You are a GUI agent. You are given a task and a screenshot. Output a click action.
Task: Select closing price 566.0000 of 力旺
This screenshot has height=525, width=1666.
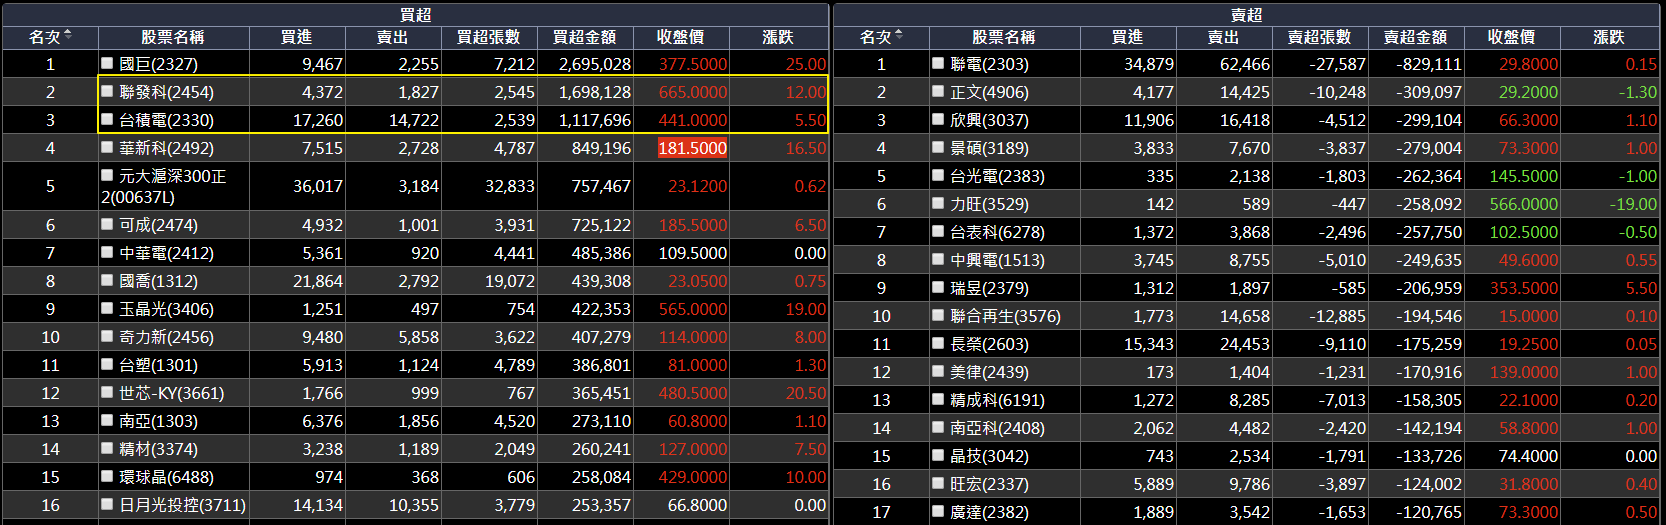[1524, 204]
